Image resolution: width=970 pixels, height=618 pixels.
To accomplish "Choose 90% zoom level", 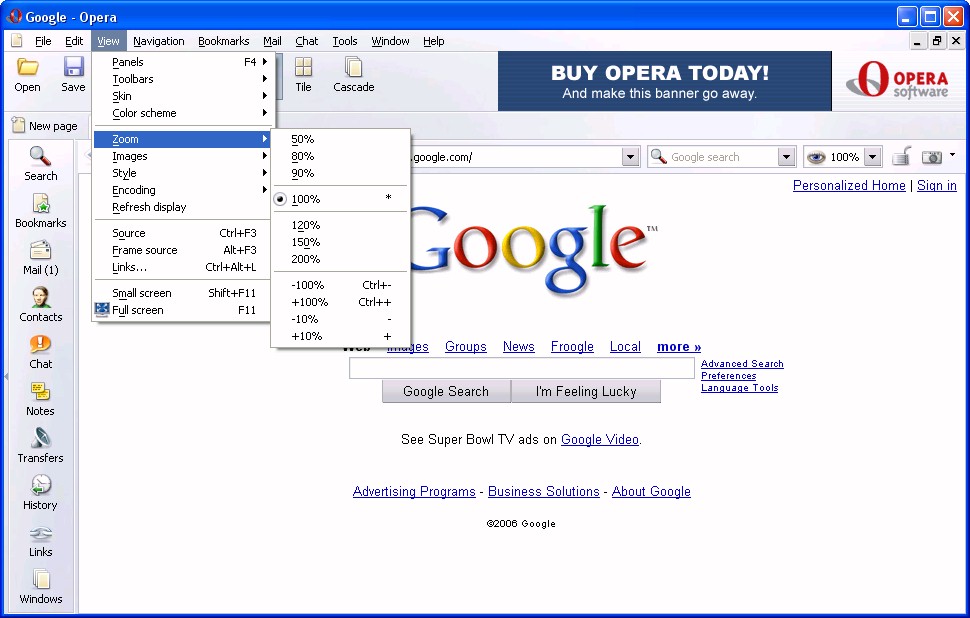I will [x=340, y=173].
